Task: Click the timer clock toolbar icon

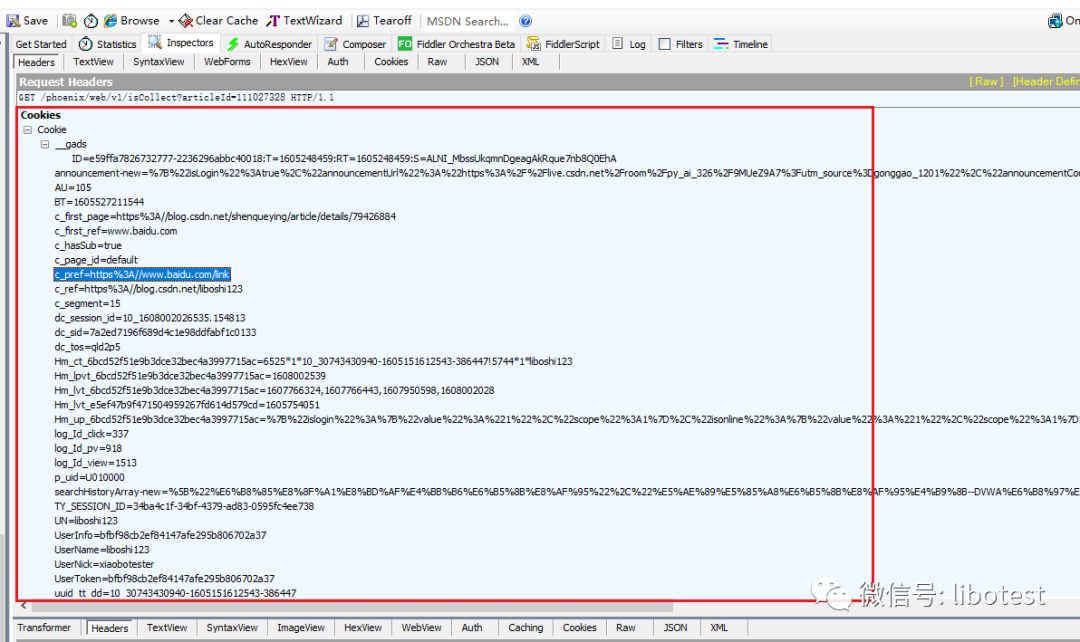Action: 91,21
